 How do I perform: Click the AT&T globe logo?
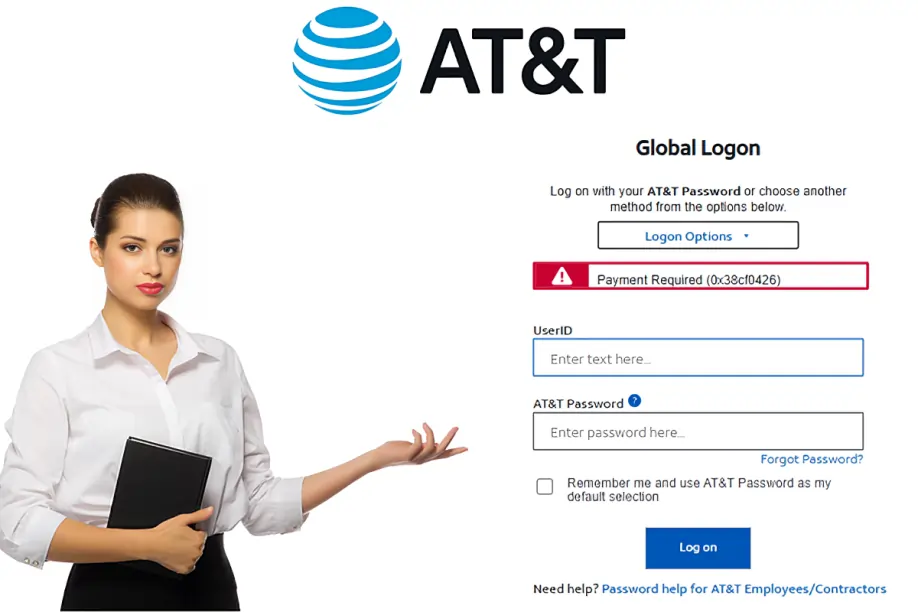pos(347,60)
